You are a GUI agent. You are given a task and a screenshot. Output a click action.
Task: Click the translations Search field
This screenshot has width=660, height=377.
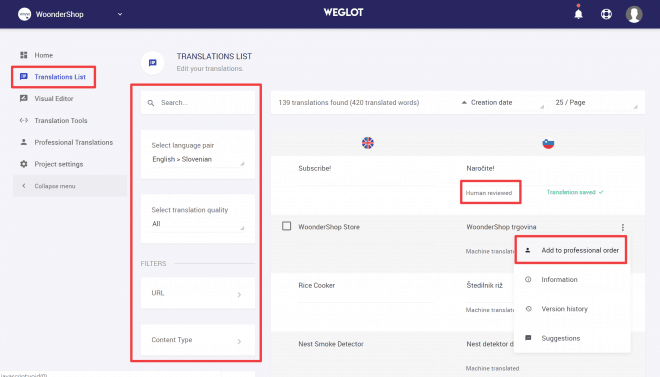point(198,103)
